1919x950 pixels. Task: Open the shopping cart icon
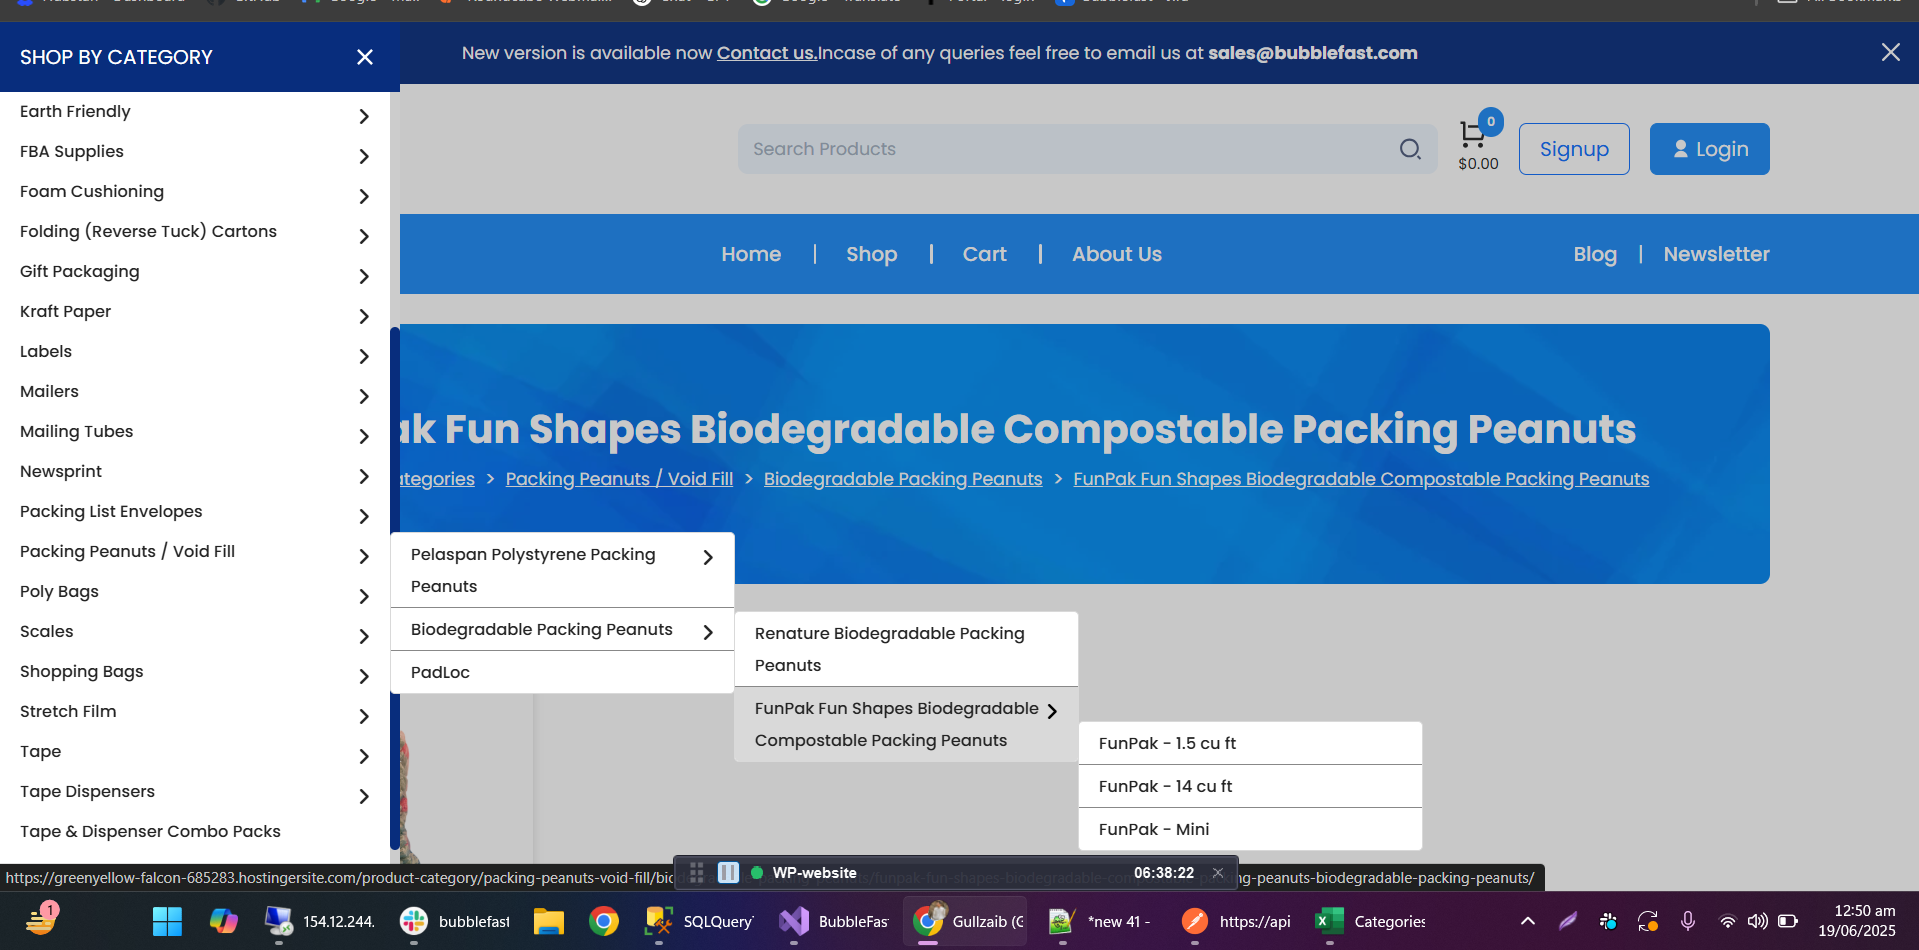pyautogui.click(x=1472, y=133)
